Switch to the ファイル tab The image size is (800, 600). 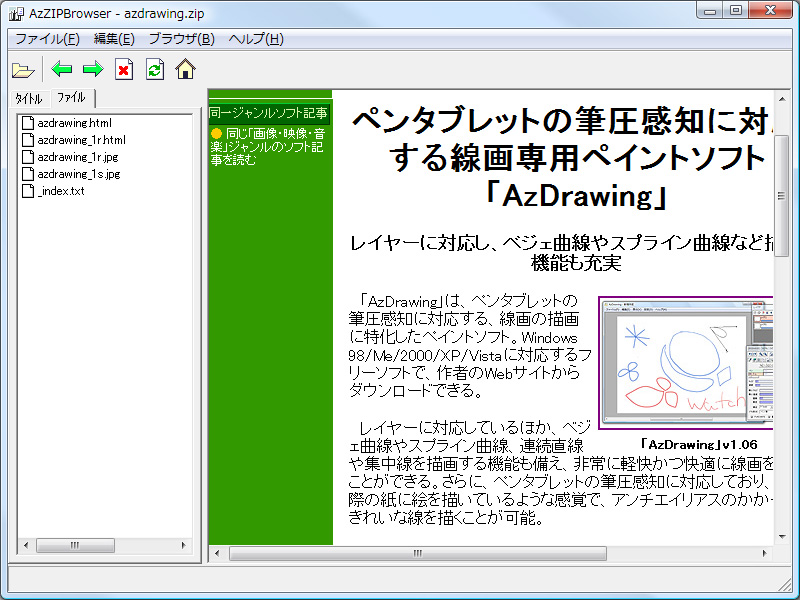coord(69,100)
